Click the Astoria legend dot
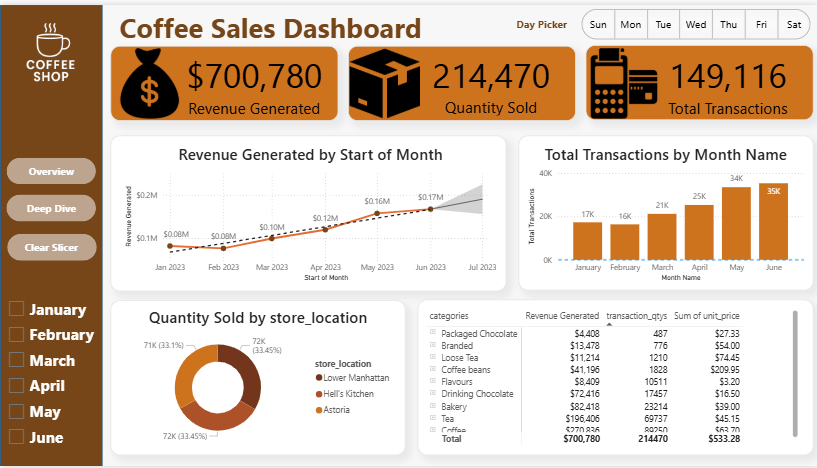This screenshot has width=817, height=468. coord(319,409)
